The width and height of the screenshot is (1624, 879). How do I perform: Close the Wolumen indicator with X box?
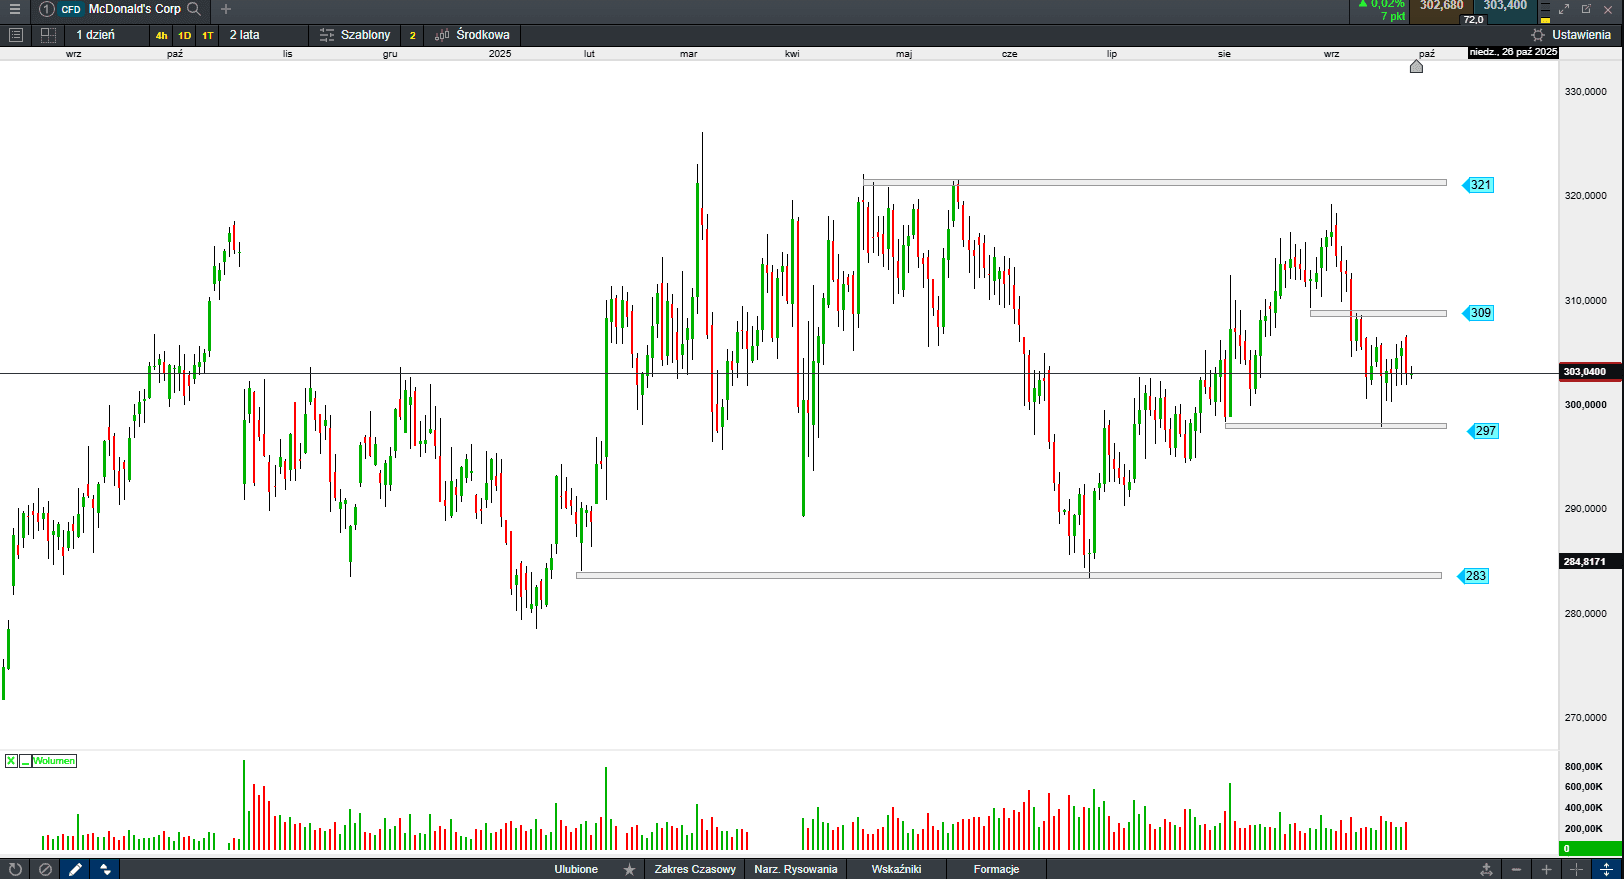[11, 761]
